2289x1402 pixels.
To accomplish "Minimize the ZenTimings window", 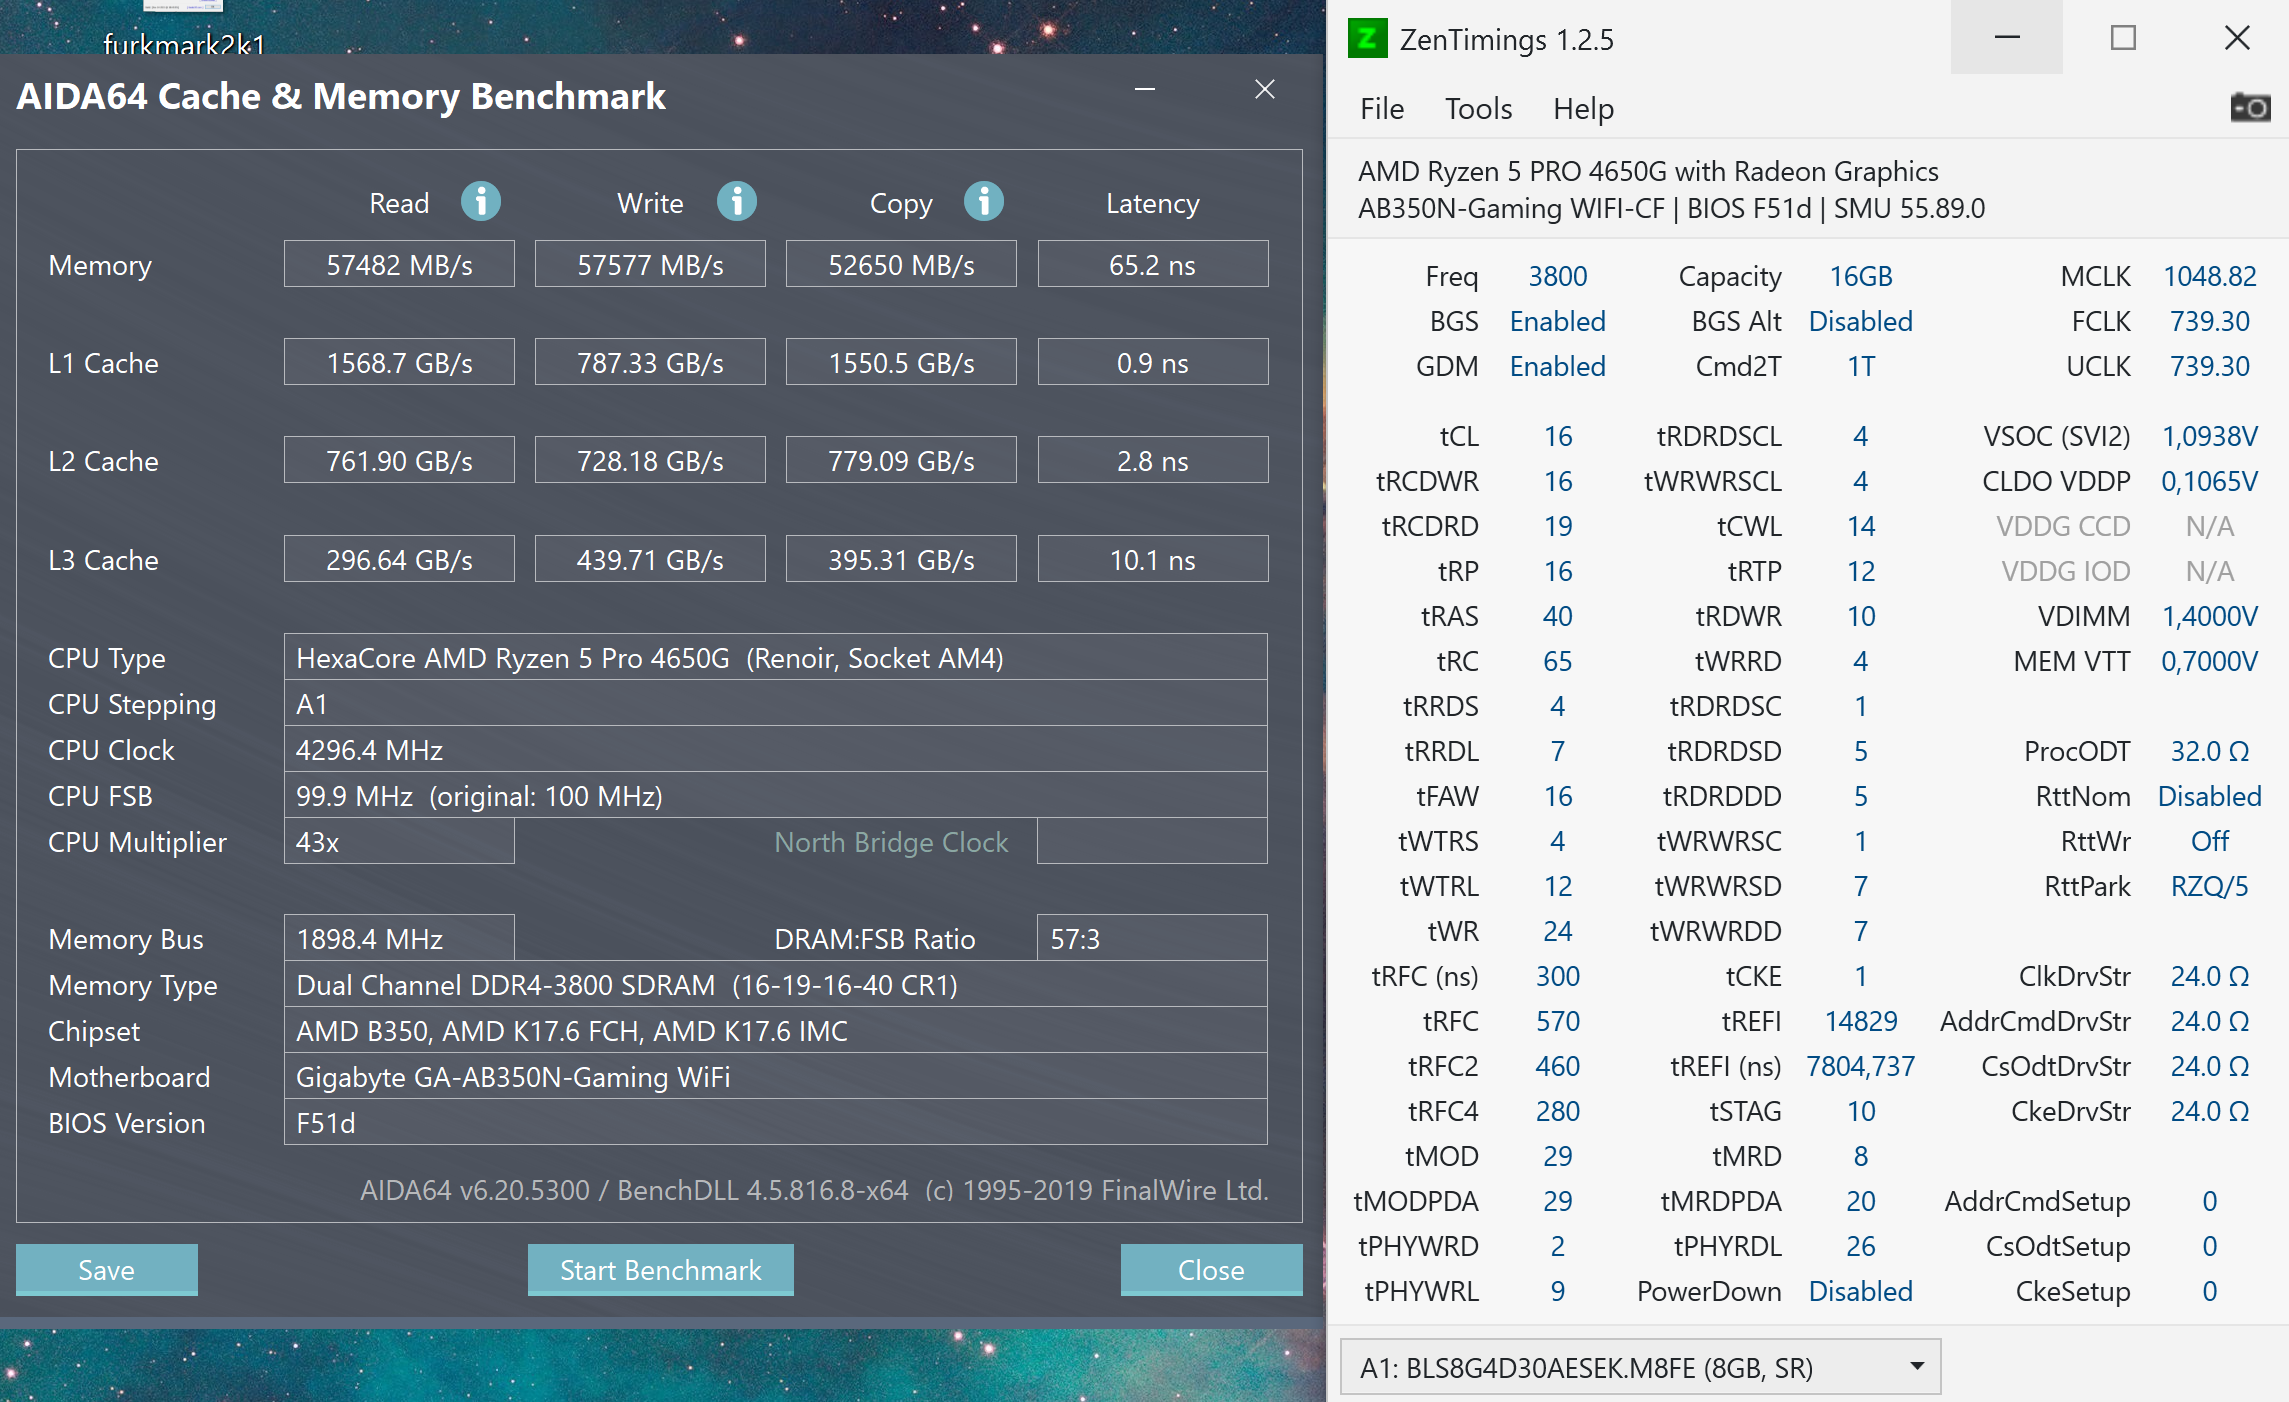I will pos(2007,38).
